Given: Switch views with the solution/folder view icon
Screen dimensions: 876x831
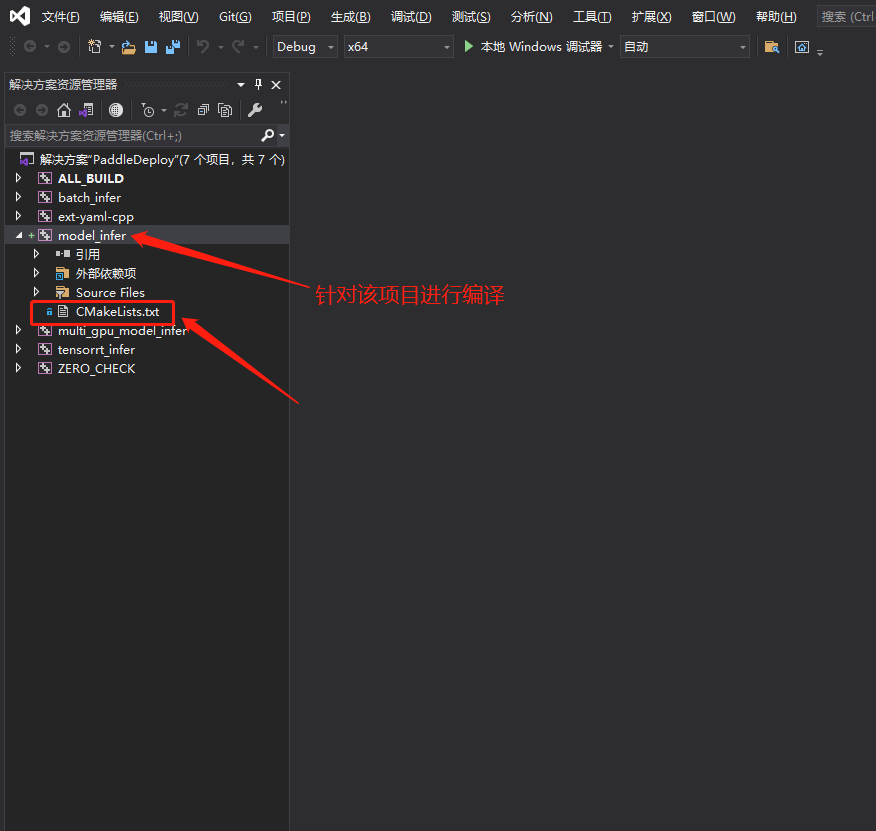Looking at the screenshot, I should [86, 110].
